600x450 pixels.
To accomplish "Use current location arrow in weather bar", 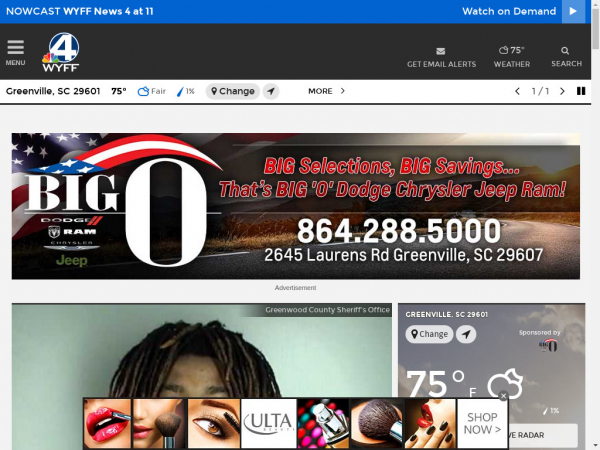I will click(x=271, y=91).
